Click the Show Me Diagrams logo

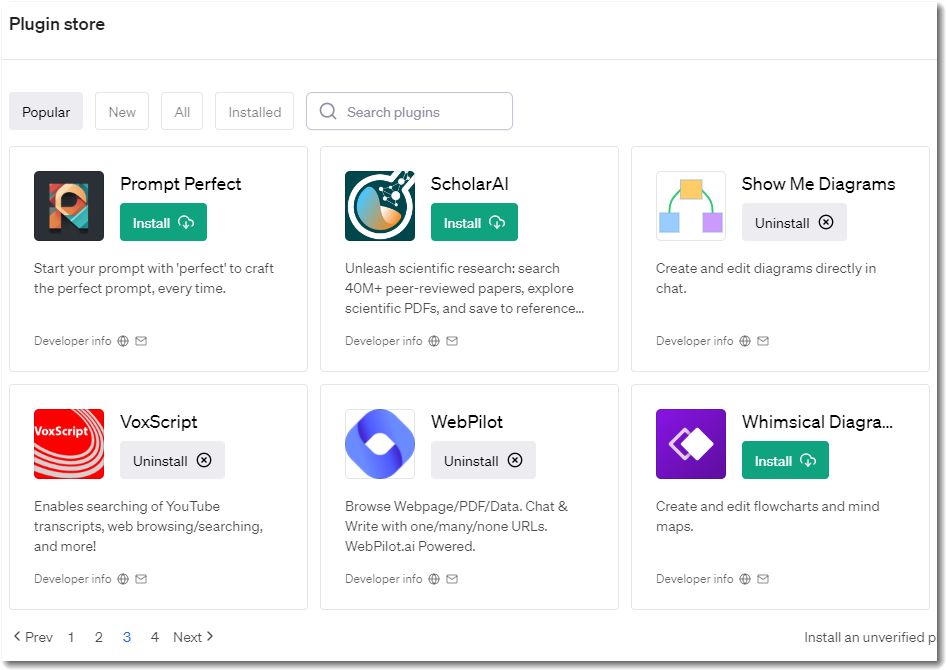[x=691, y=206]
